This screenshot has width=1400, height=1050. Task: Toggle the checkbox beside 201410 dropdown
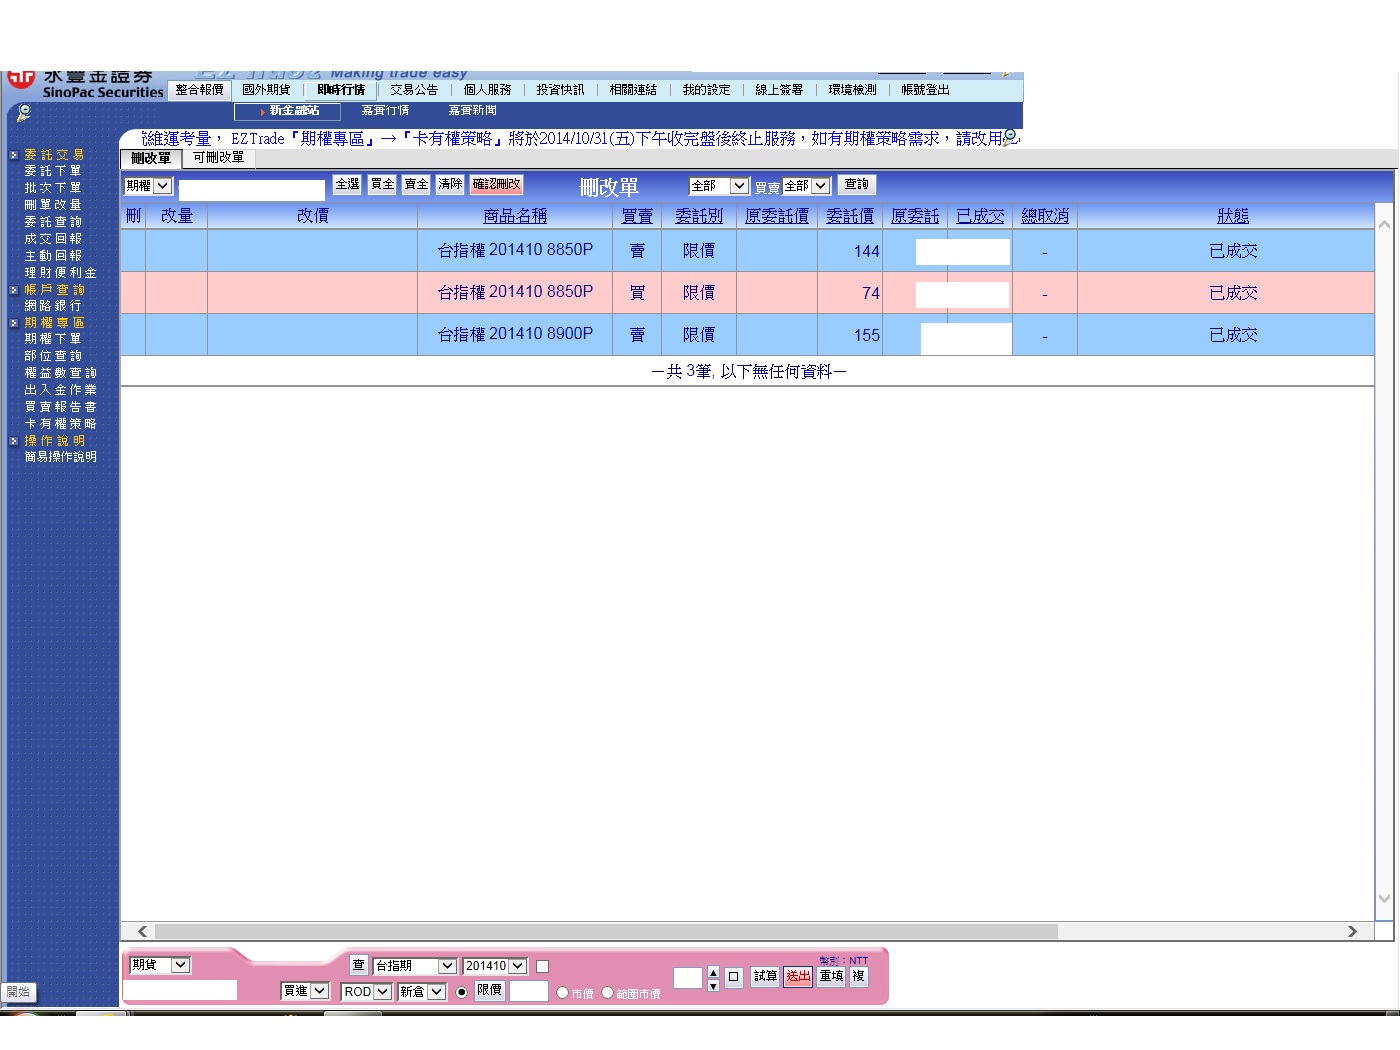[x=542, y=967]
